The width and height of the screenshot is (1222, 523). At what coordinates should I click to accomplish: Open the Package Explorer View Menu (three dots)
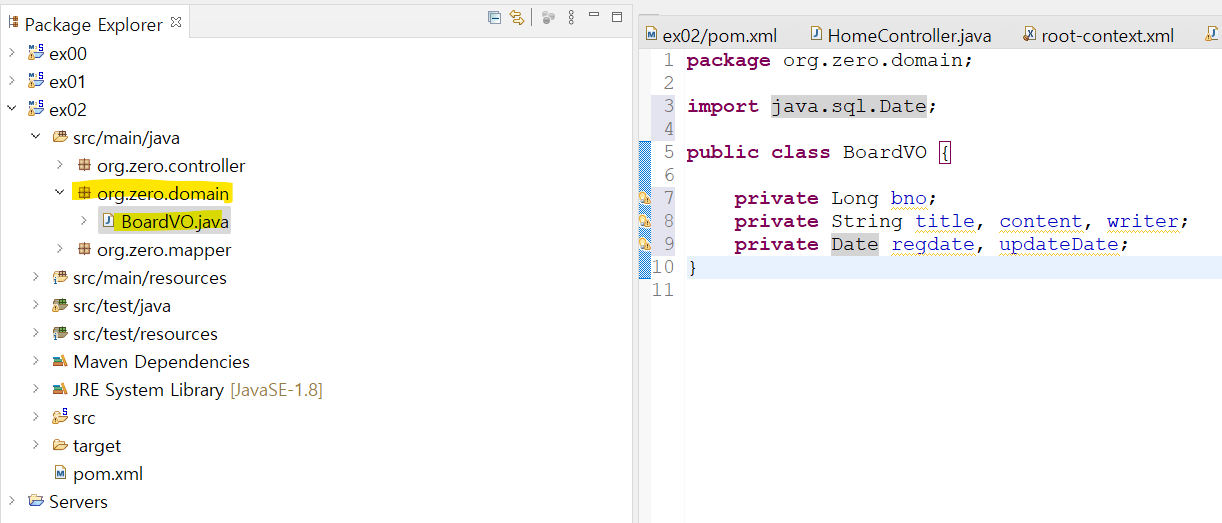pos(572,17)
